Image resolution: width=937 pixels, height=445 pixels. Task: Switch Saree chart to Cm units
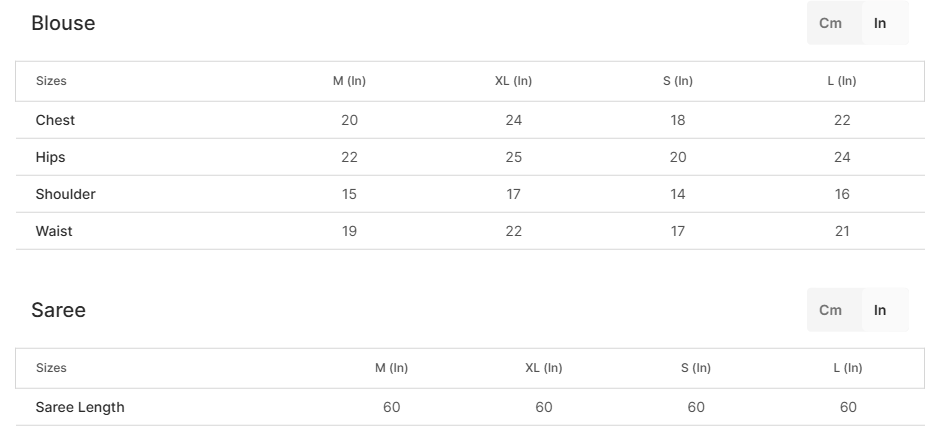coord(830,310)
